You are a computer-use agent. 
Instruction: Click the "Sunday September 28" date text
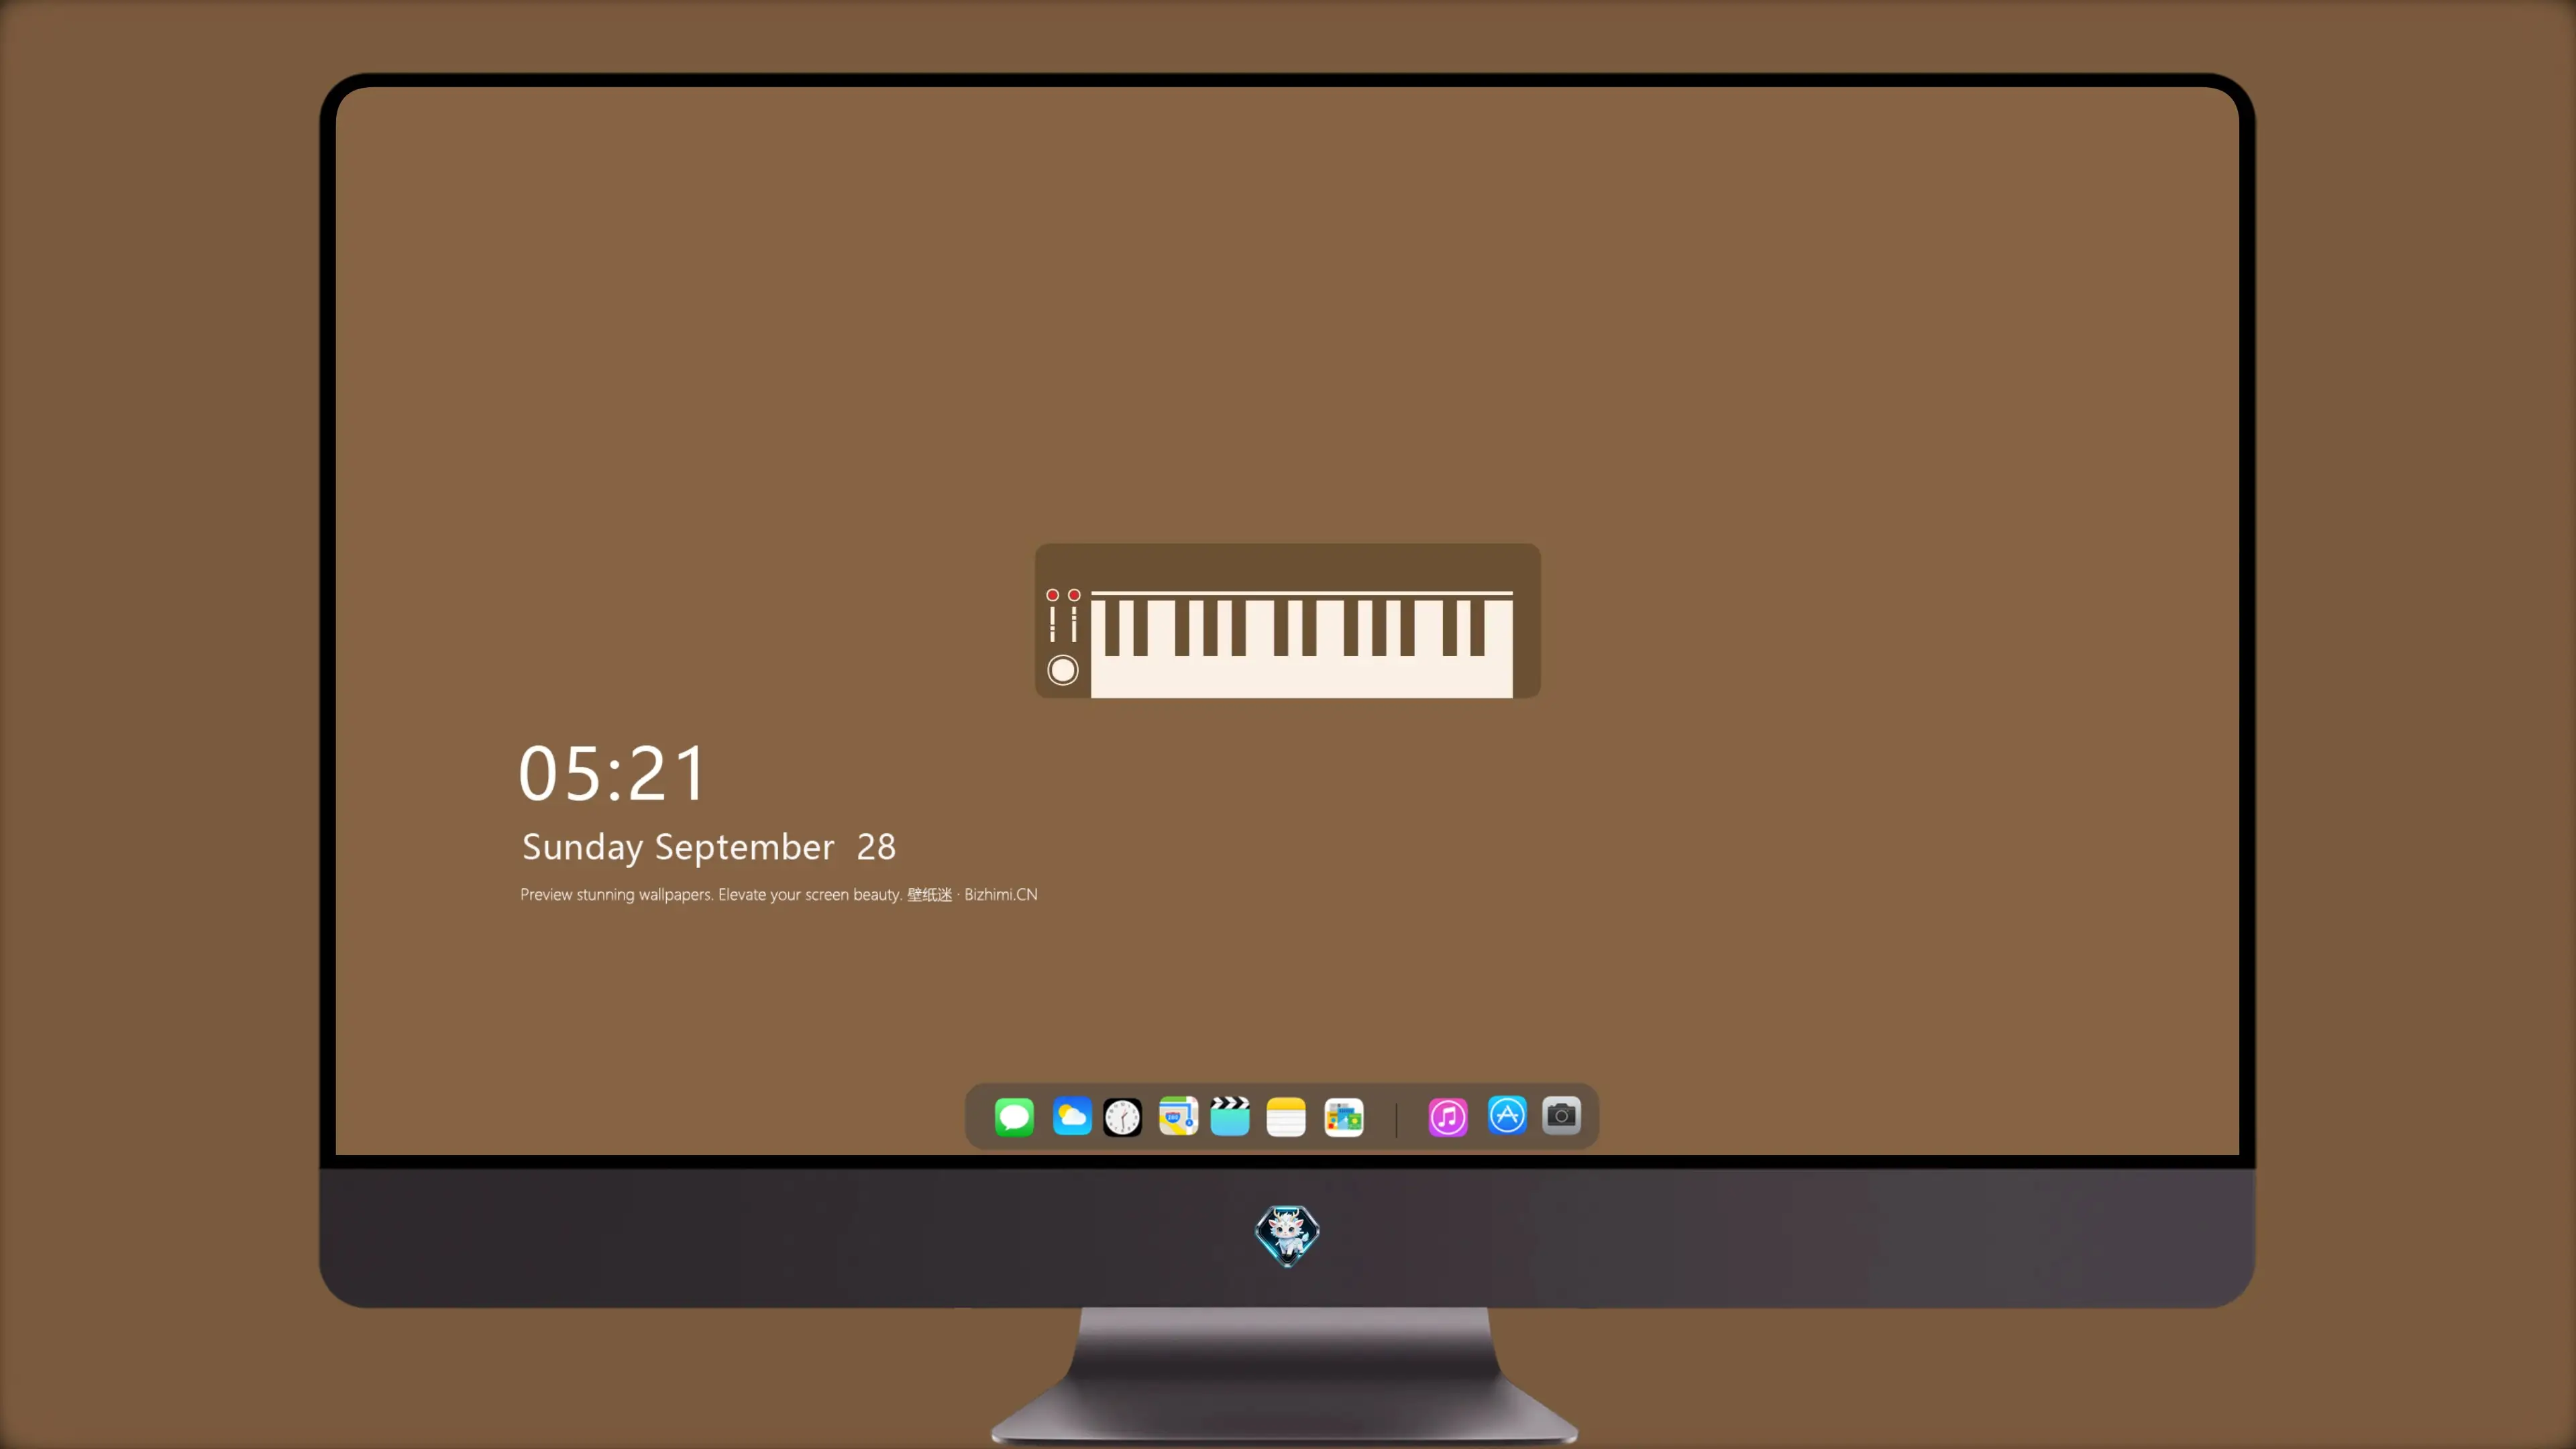[x=709, y=847]
